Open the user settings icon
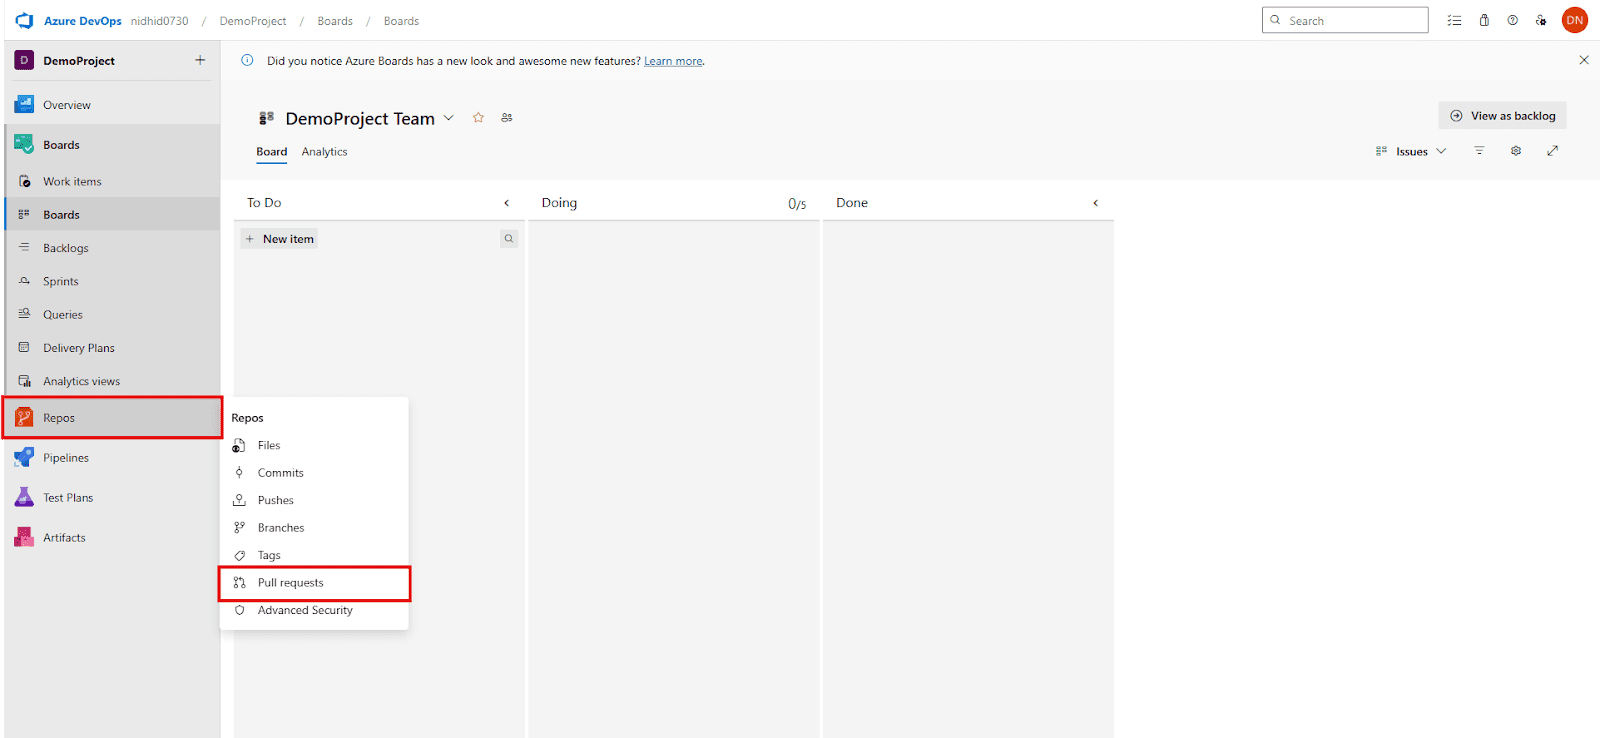Viewport: 1600px width, 738px height. [x=1541, y=20]
